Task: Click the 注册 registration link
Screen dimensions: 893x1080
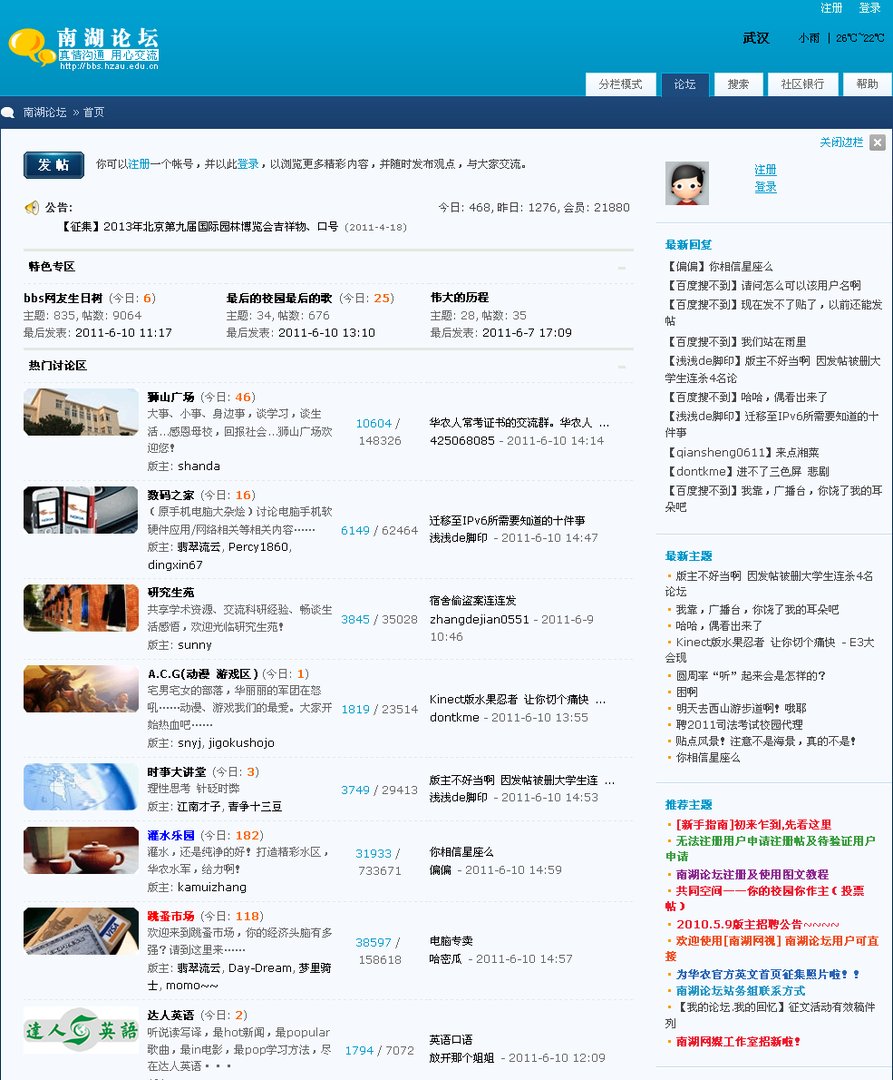Action: tap(830, 8)
